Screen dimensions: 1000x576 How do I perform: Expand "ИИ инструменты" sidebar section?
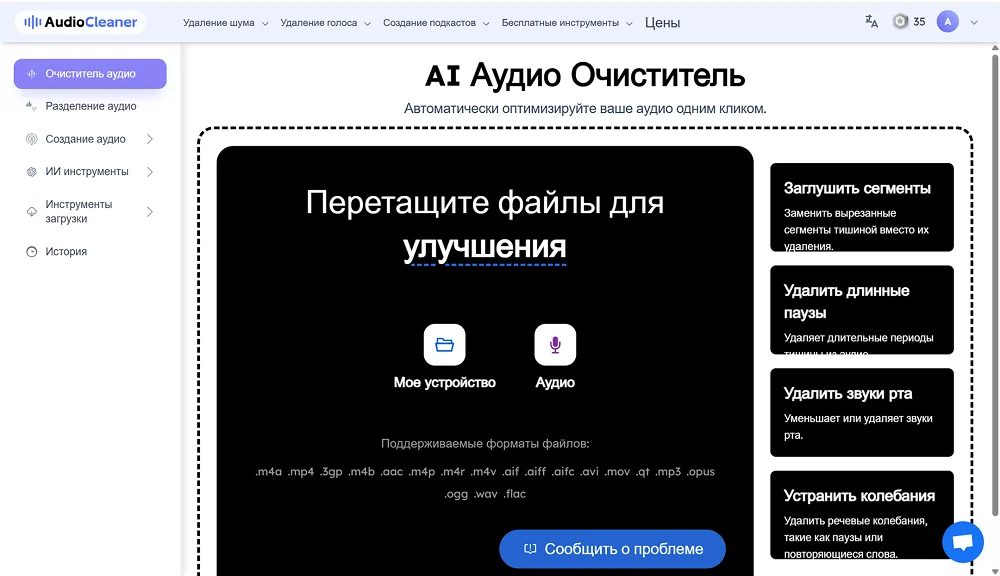[90, 172]
